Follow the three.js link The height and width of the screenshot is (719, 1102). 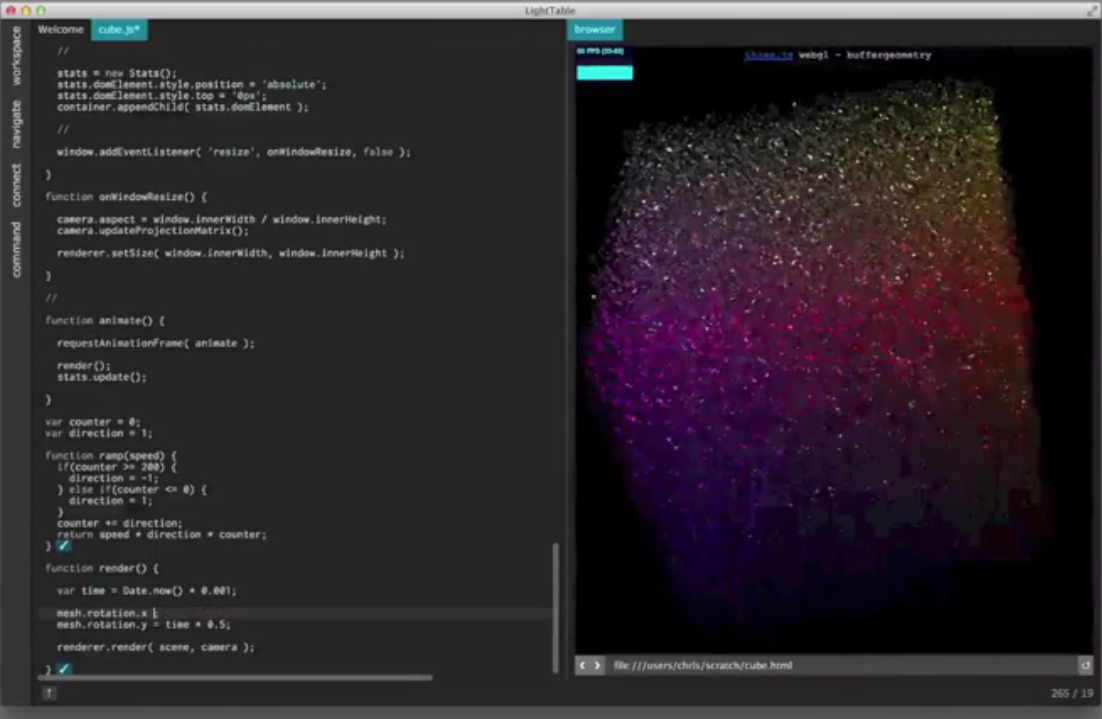(768, 55)
